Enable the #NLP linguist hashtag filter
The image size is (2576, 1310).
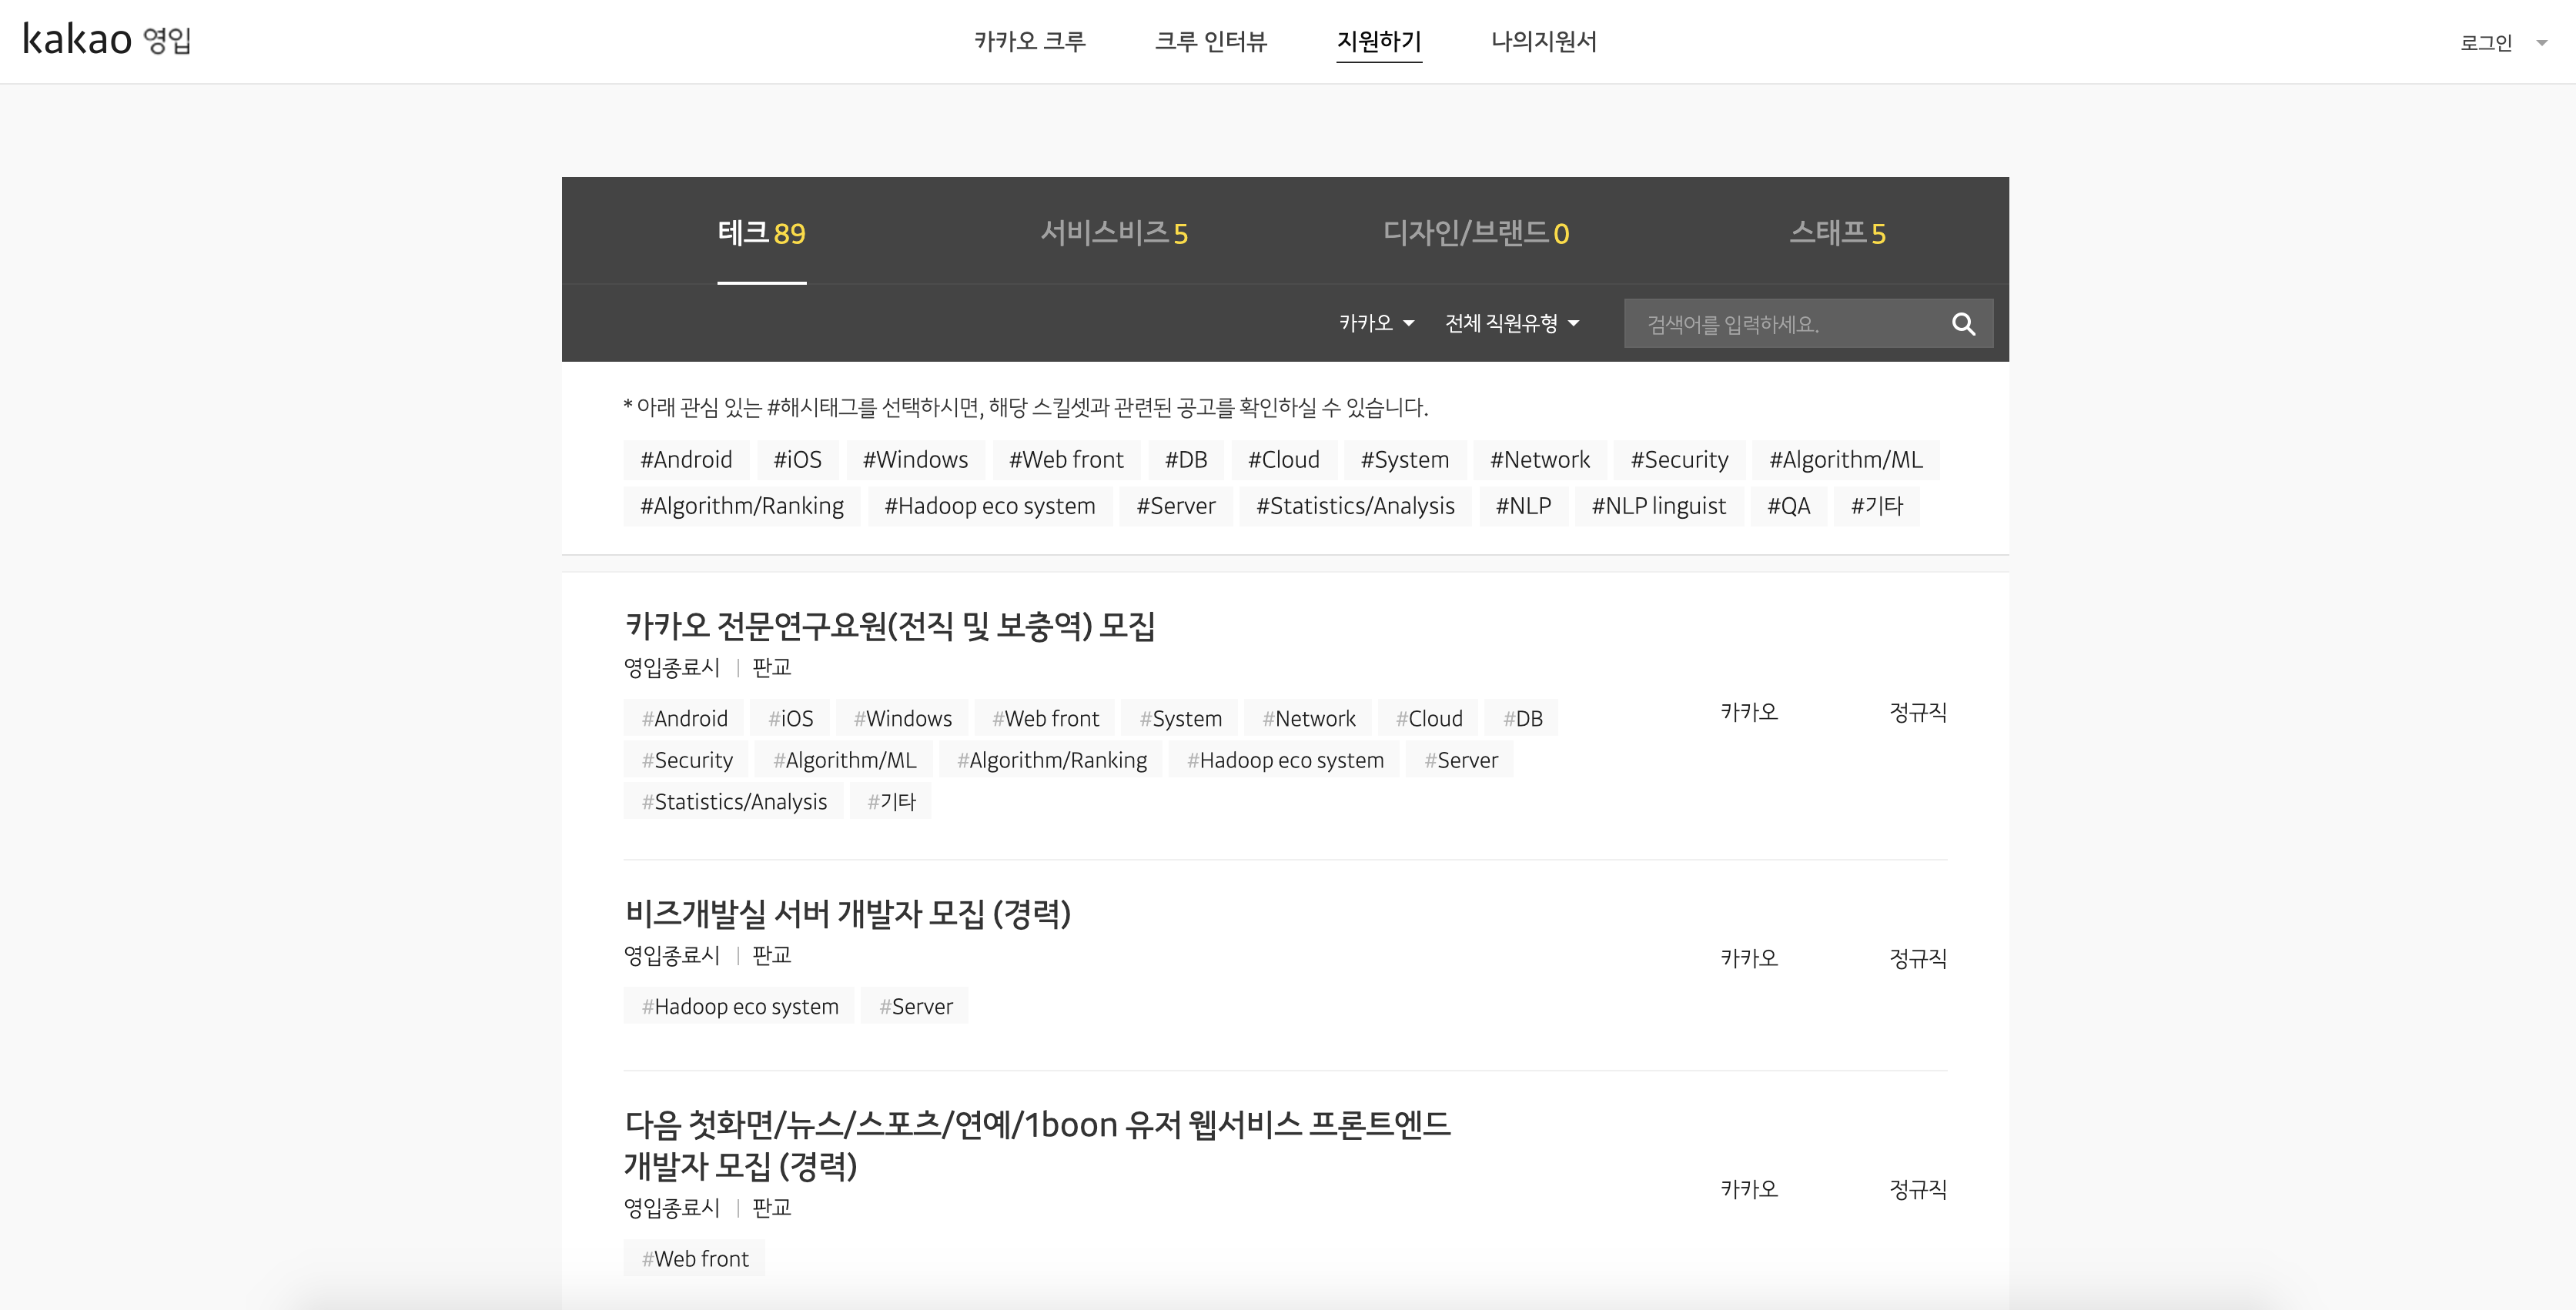tap(1658, 506)
